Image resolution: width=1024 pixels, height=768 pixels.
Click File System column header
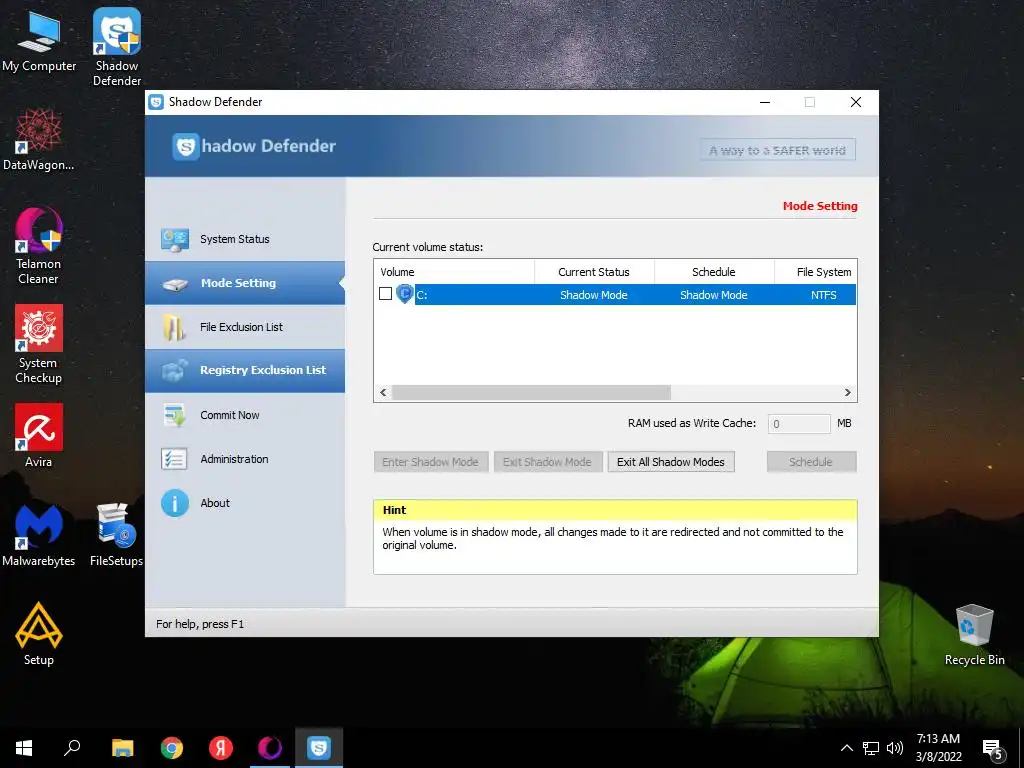point(816,272)
